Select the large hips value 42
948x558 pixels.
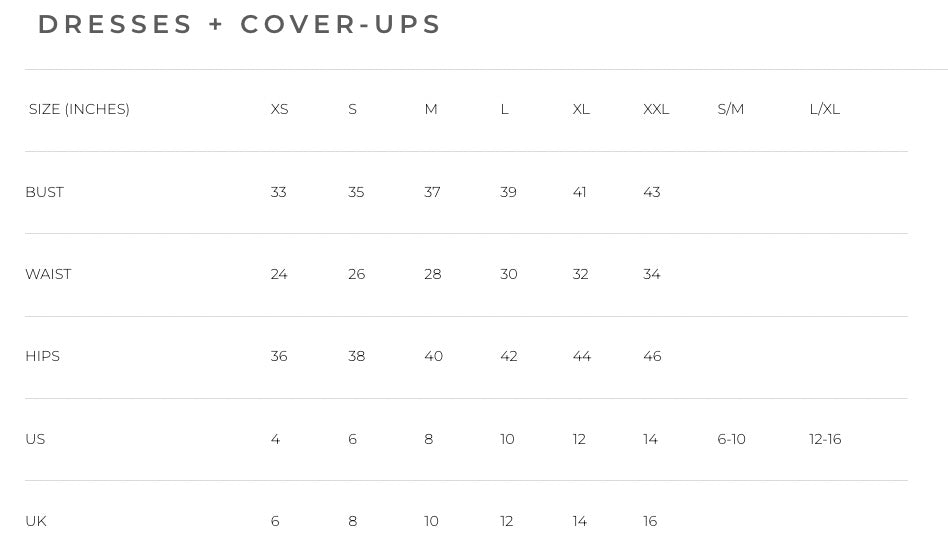508,356
